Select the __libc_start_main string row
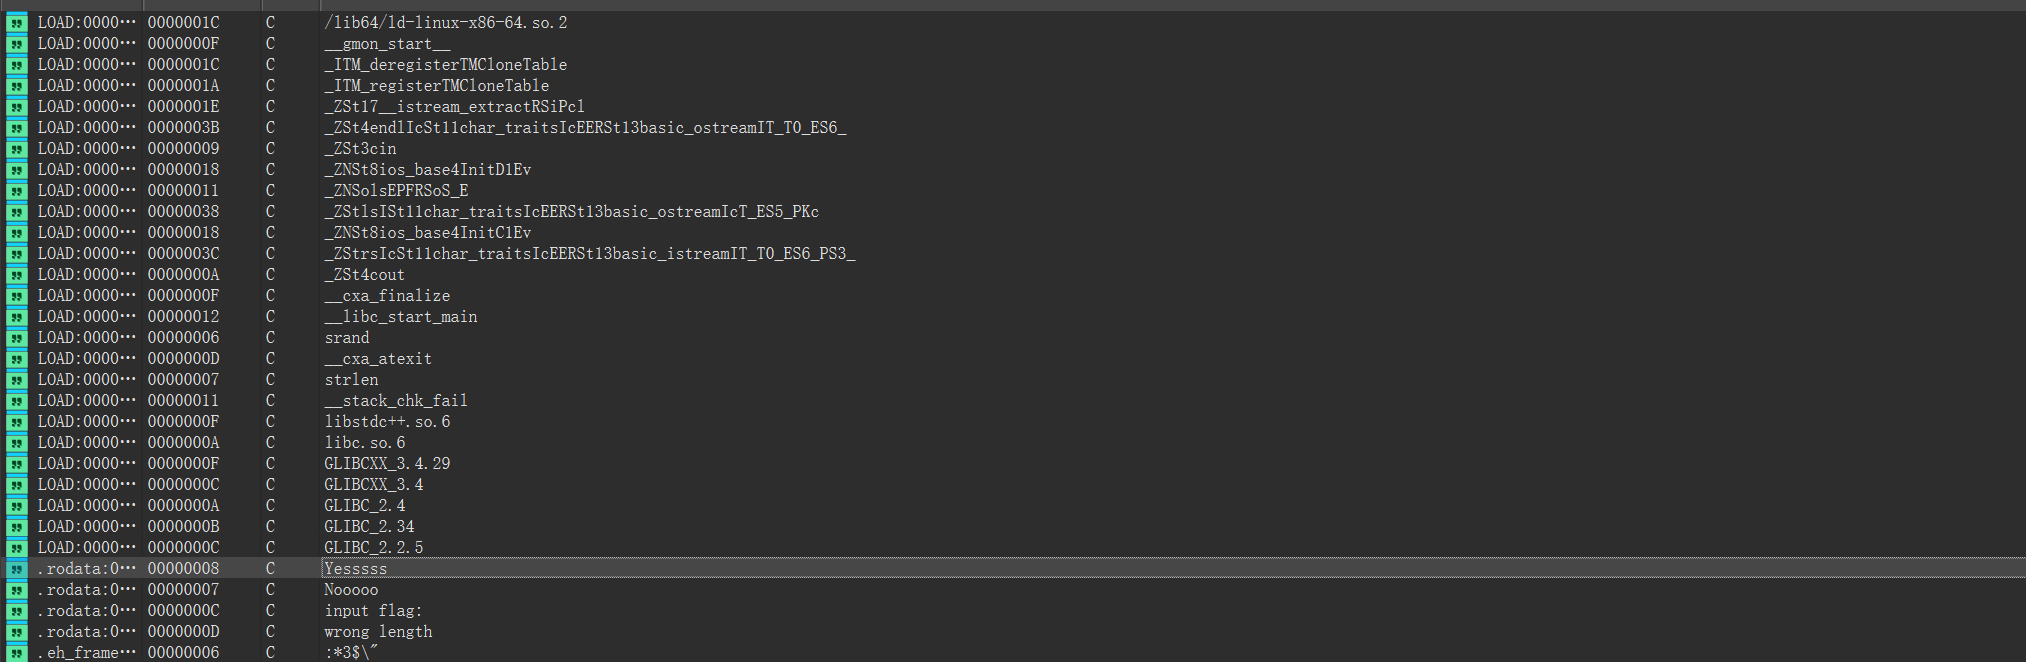The width and height of the screenshot is (2026, 662). tap(401, 317)
